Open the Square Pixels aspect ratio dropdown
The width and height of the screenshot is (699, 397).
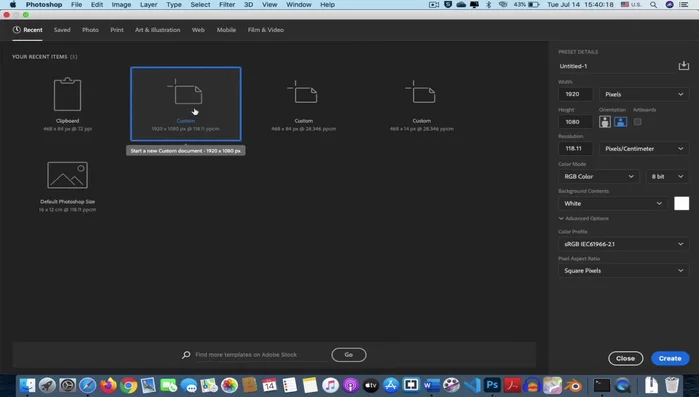624,271
